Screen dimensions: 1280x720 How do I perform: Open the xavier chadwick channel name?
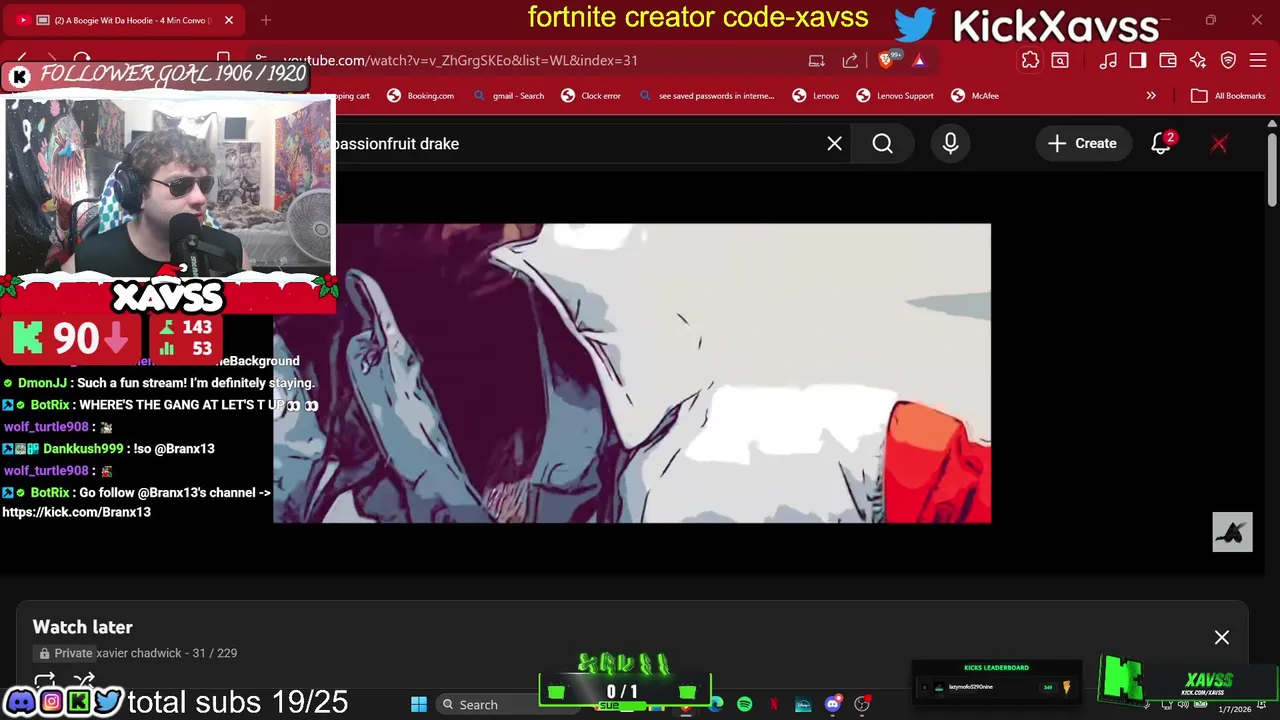pos(139,653)
